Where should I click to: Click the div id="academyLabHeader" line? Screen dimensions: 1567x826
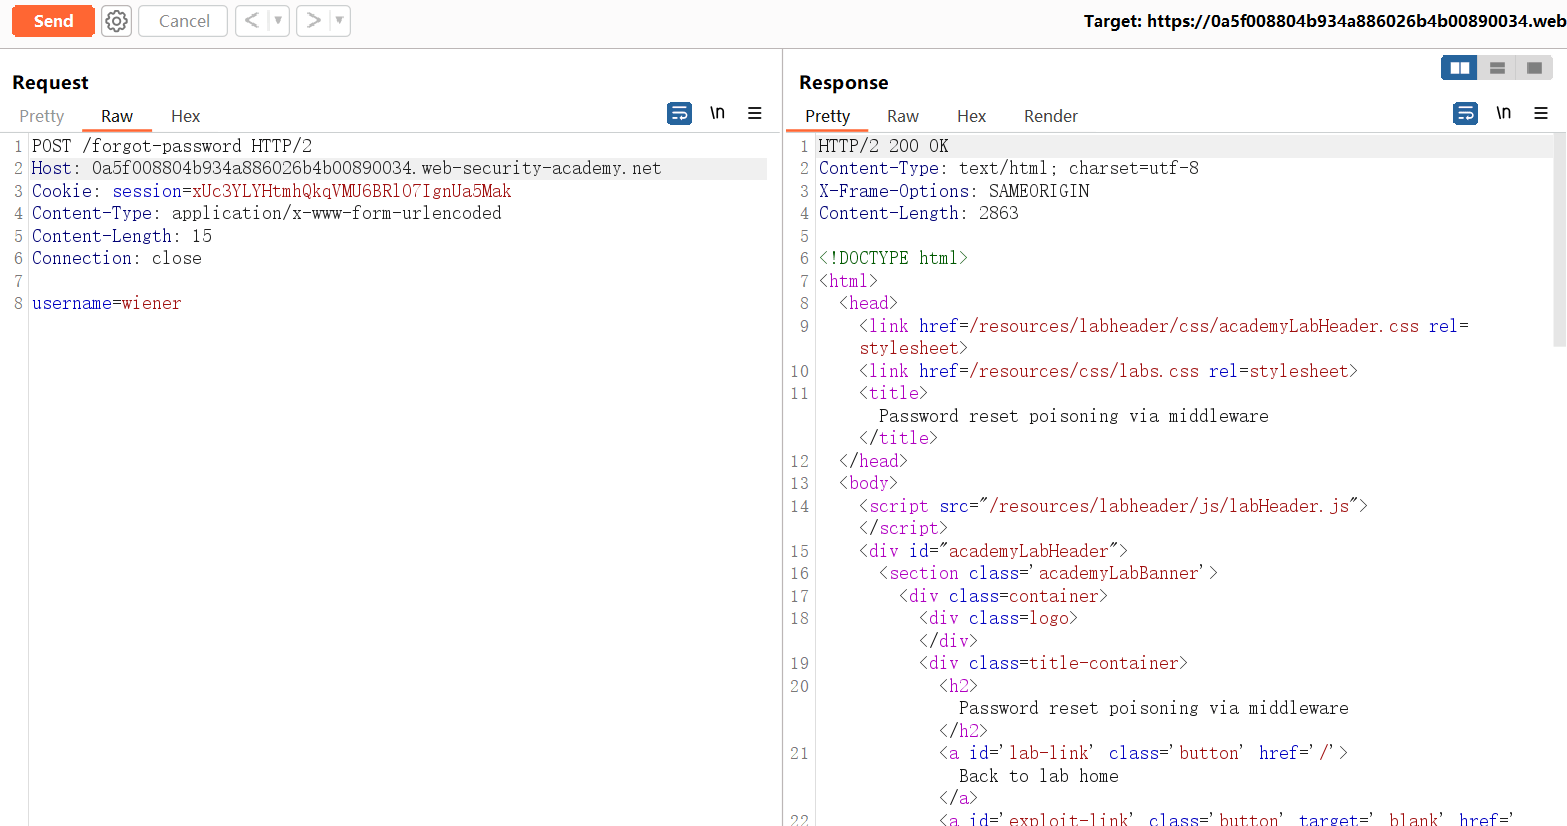[x=993, y=551]
